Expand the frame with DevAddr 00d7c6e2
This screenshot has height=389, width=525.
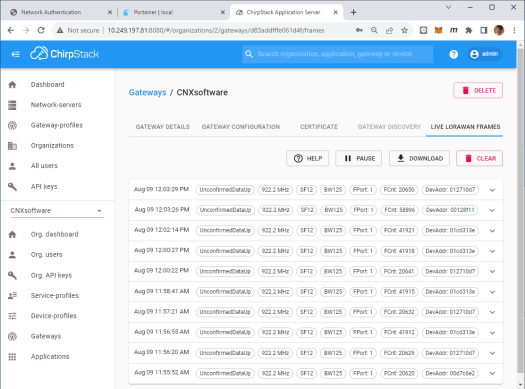tap(492, 373)
